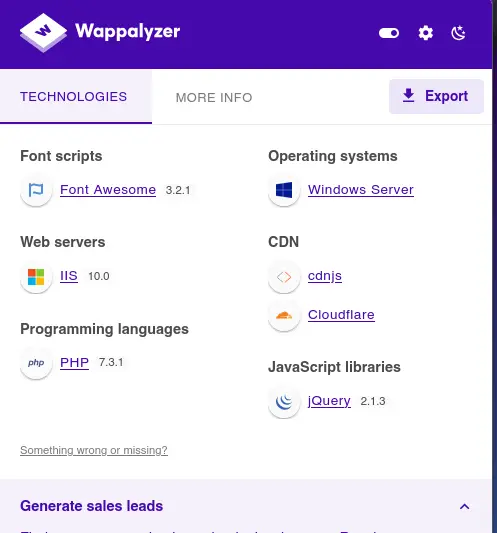497x533 pixels.
Task: Open the IIS link
Action: click(x=69, y=276)
